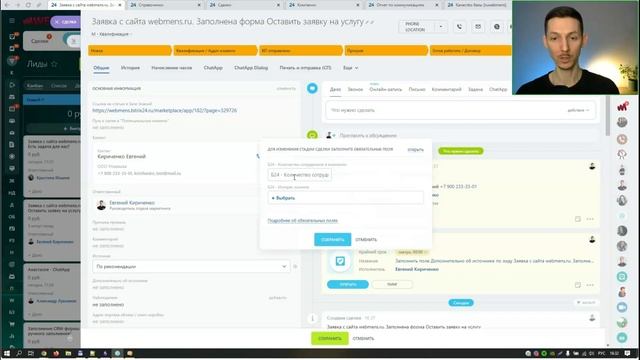Image resolution: width=640 pixels, height=360 pixels.
Task: Open the hamburger menu in left sidebar
Action: click(12, 20)
